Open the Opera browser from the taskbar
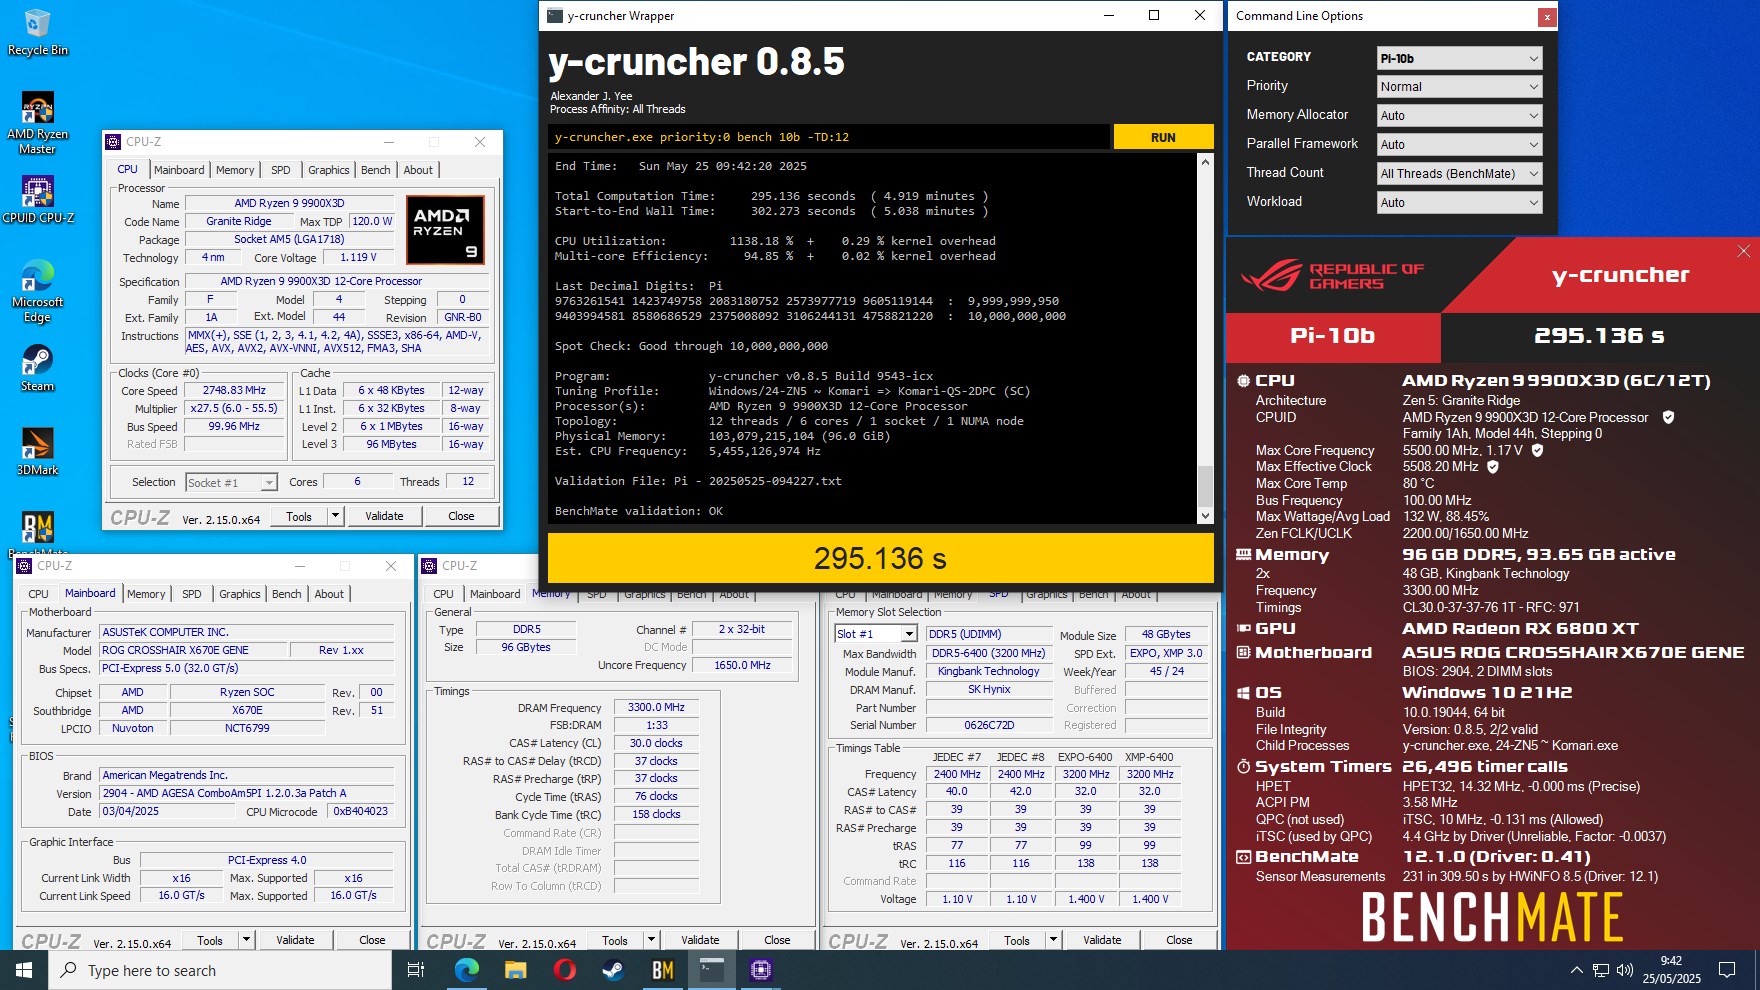Image resolution: width=1760 pixels, height=990 pixels. coord(564,970)
